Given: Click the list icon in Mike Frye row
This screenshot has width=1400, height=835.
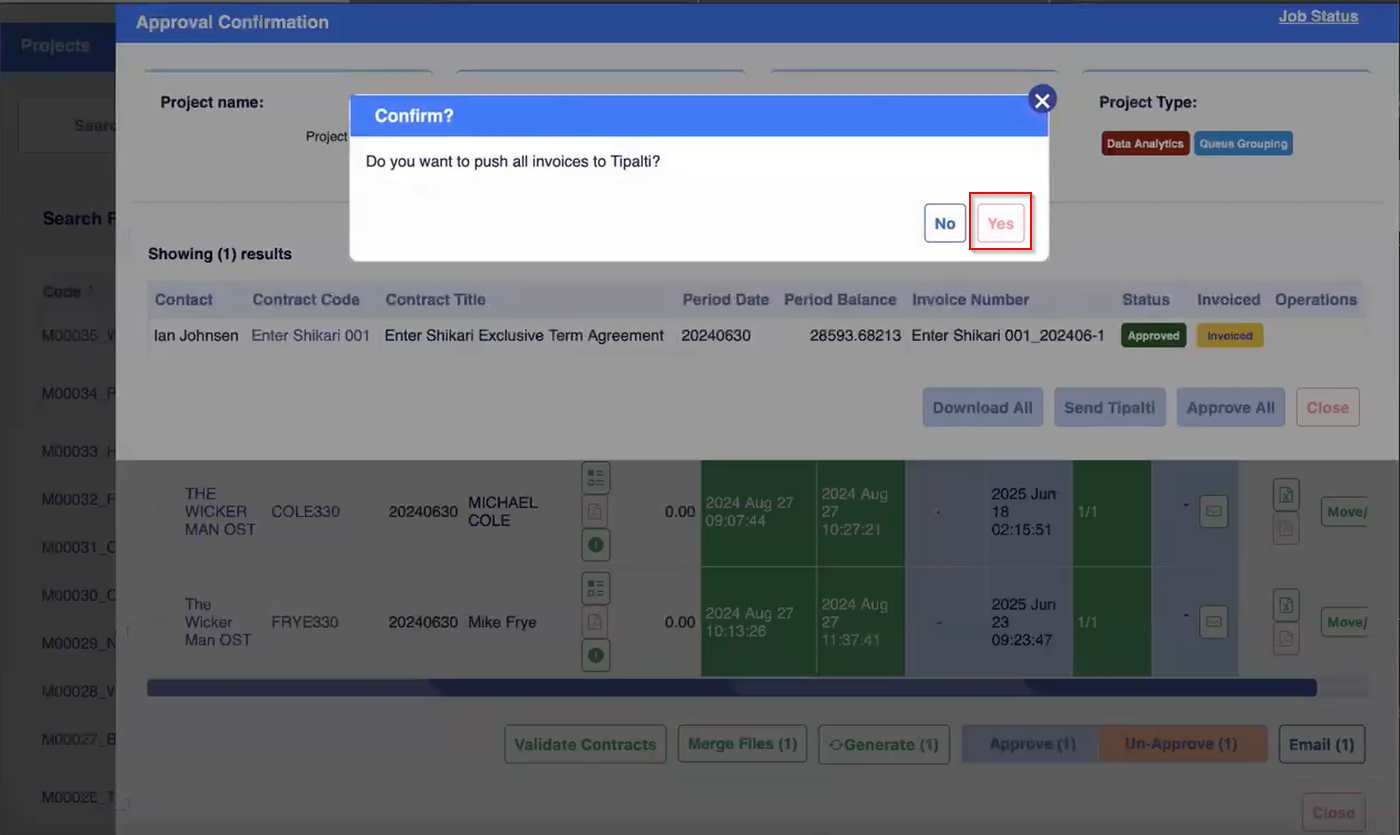Looking at the screenshot, I should [x=596, y=589].
